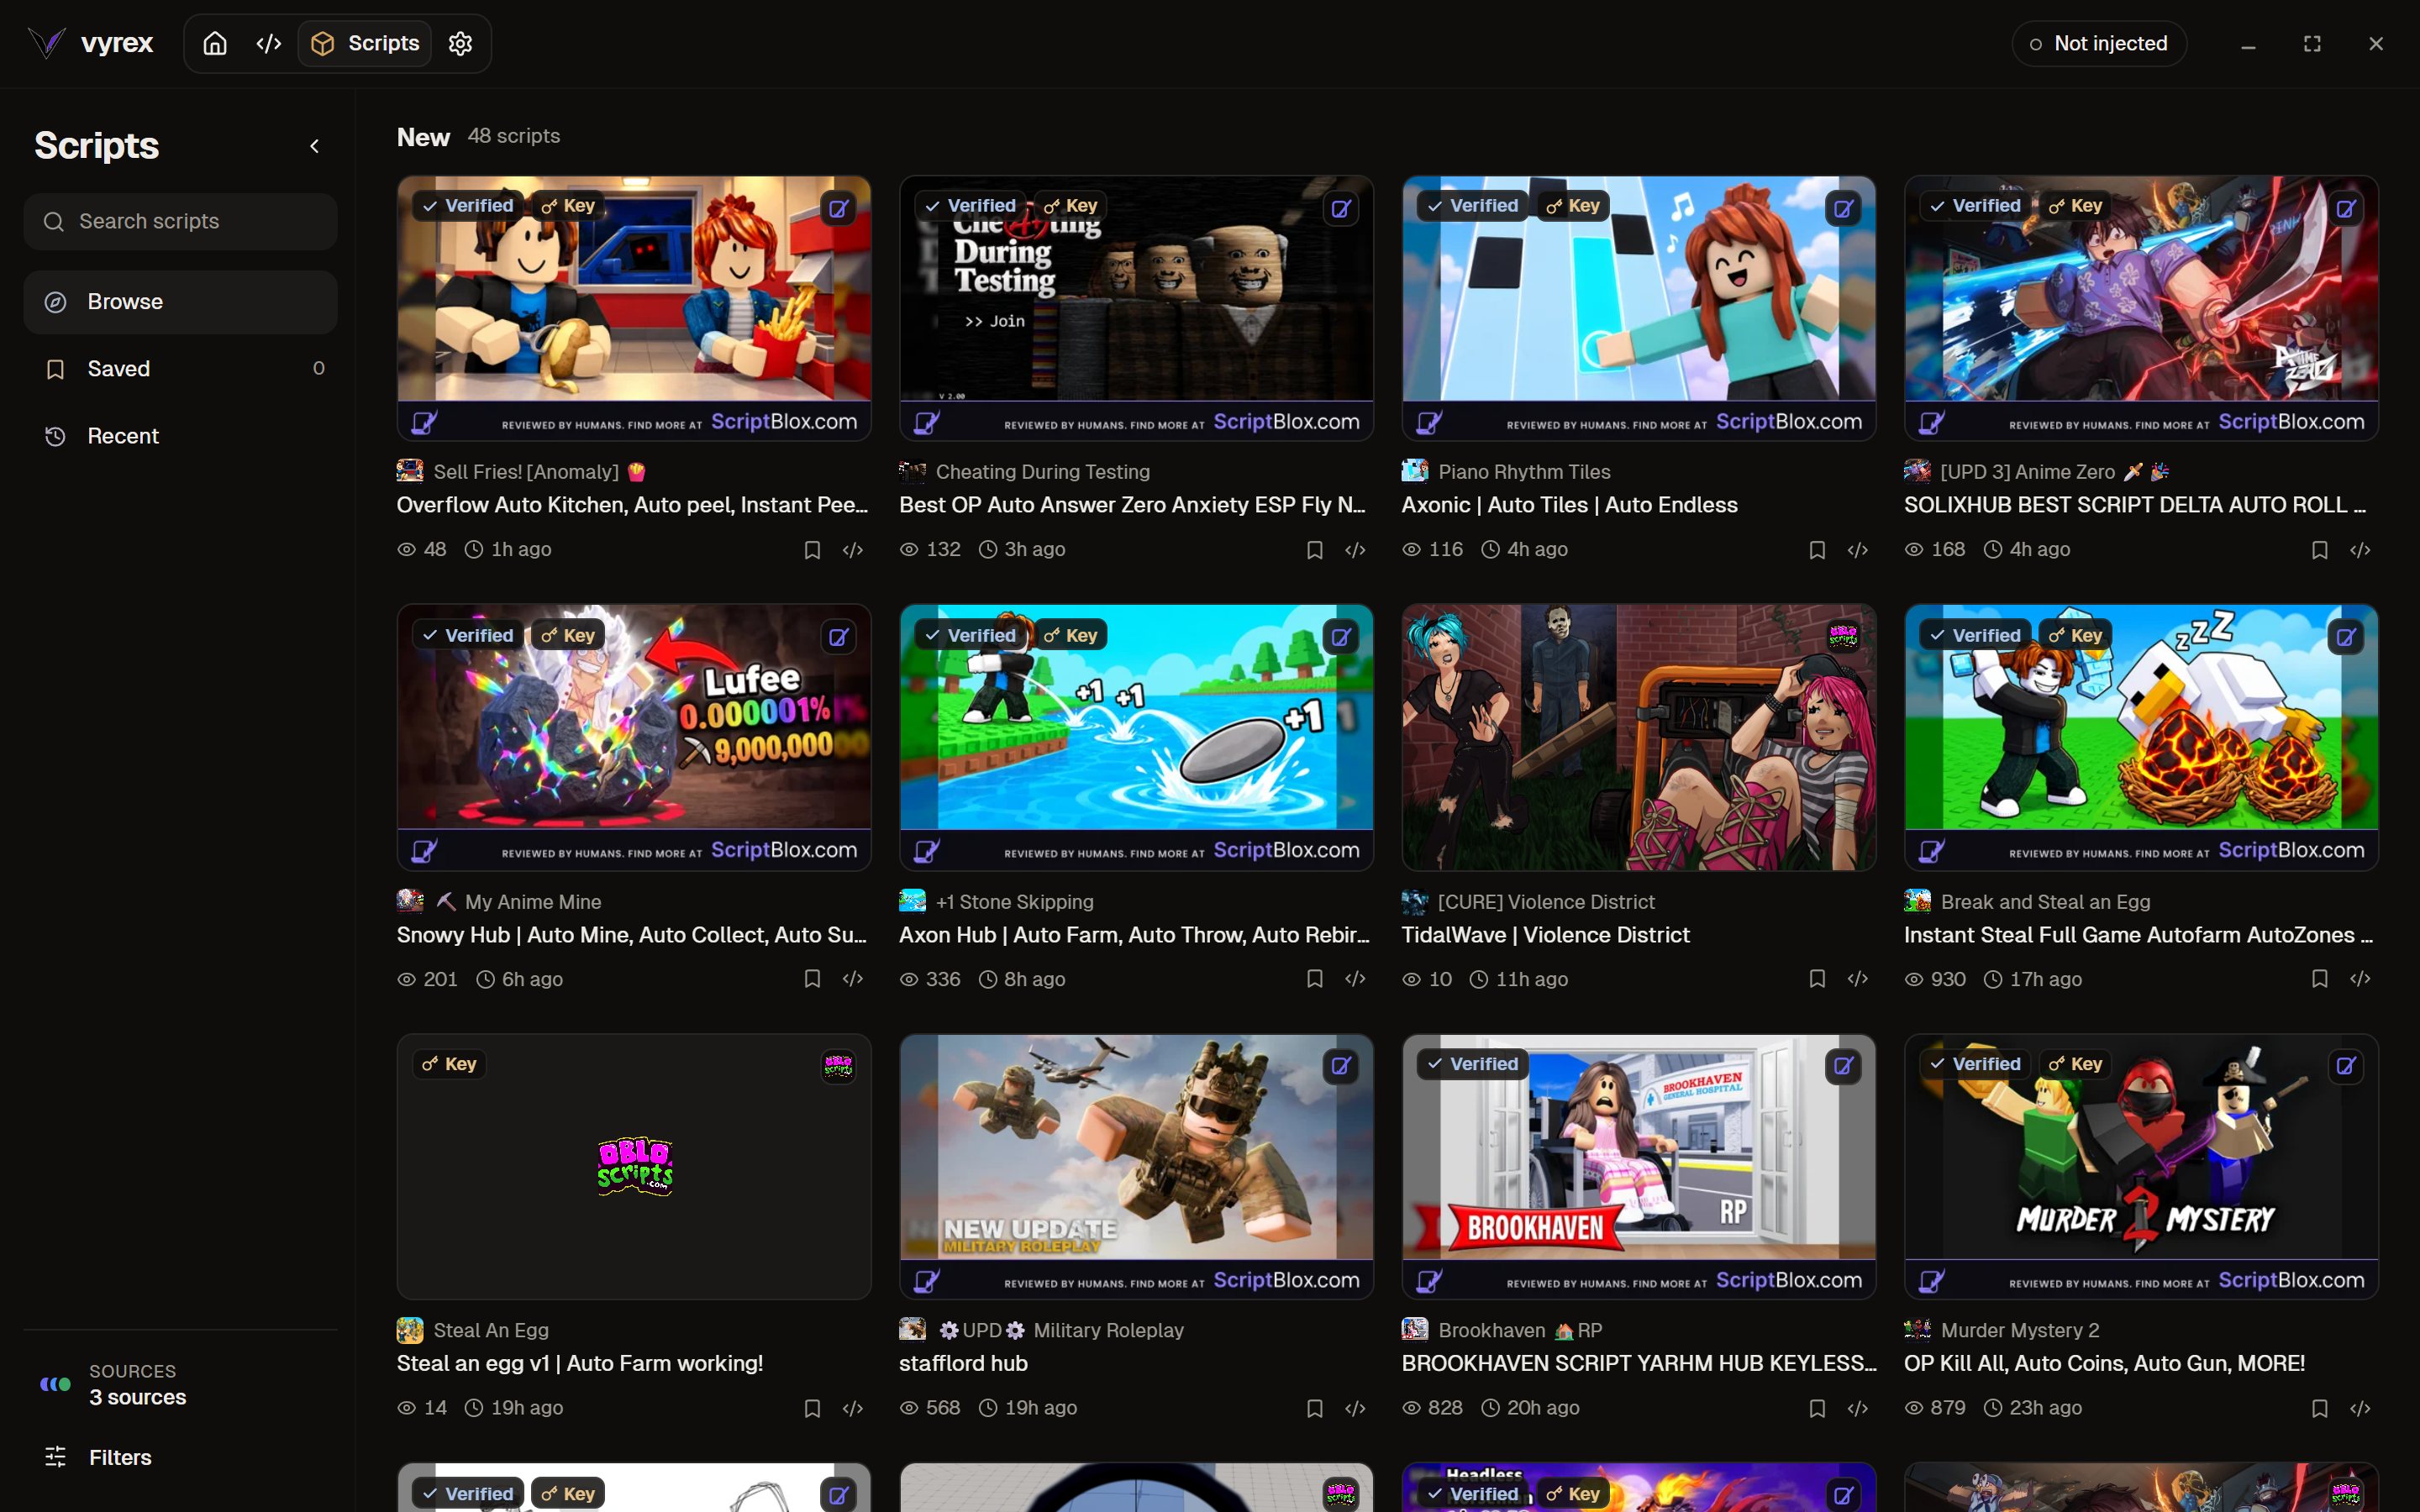Viewport: 2420px width, 1512px height.
Task: View code of Steal an egg v1 script
Action: point(853,1408)
